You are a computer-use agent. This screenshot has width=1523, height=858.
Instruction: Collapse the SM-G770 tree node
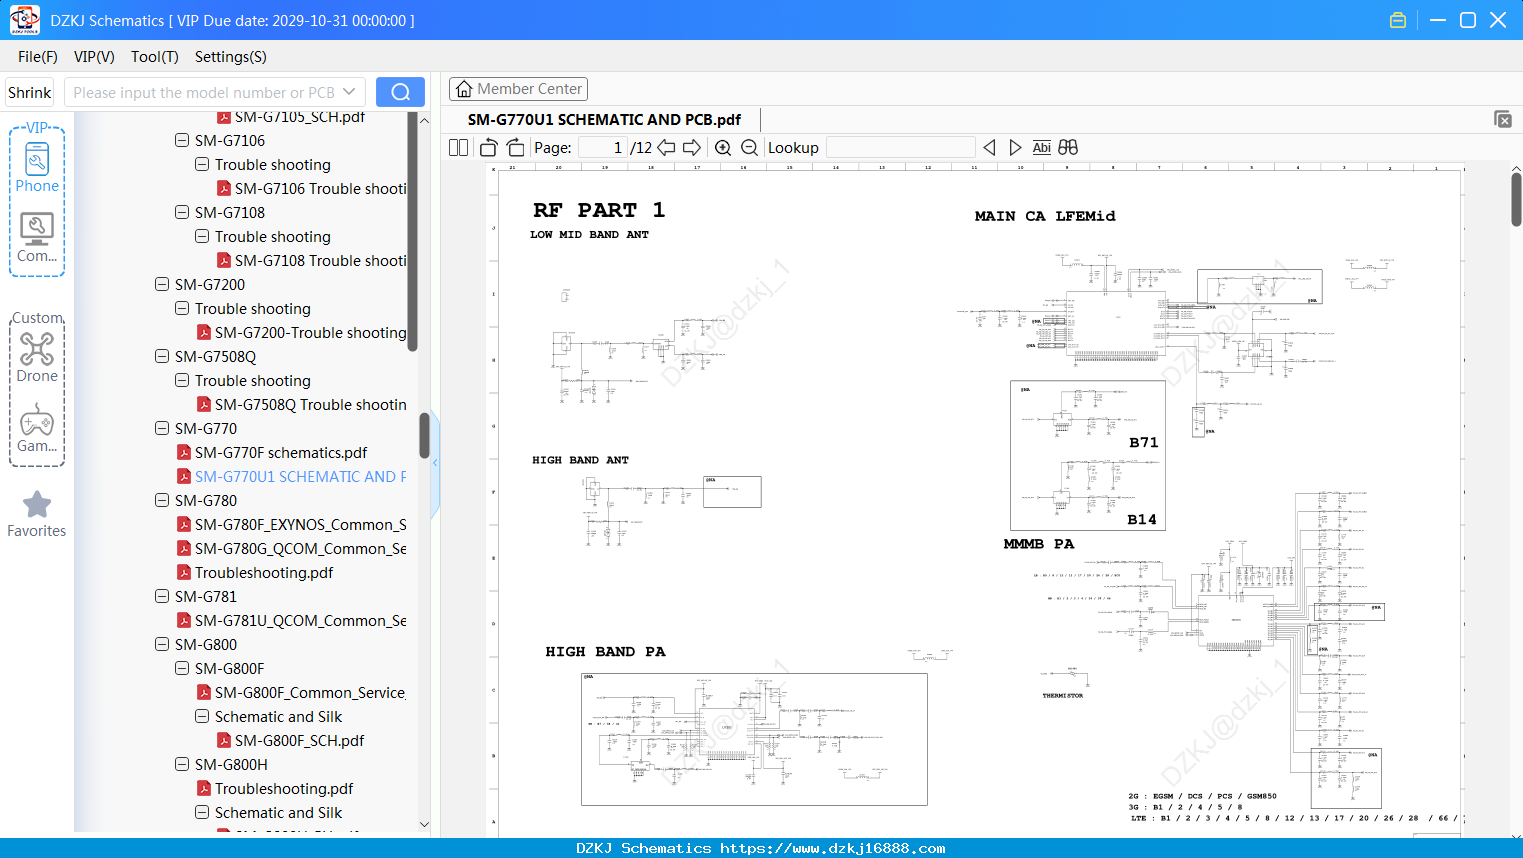click(x=162, y=429)
